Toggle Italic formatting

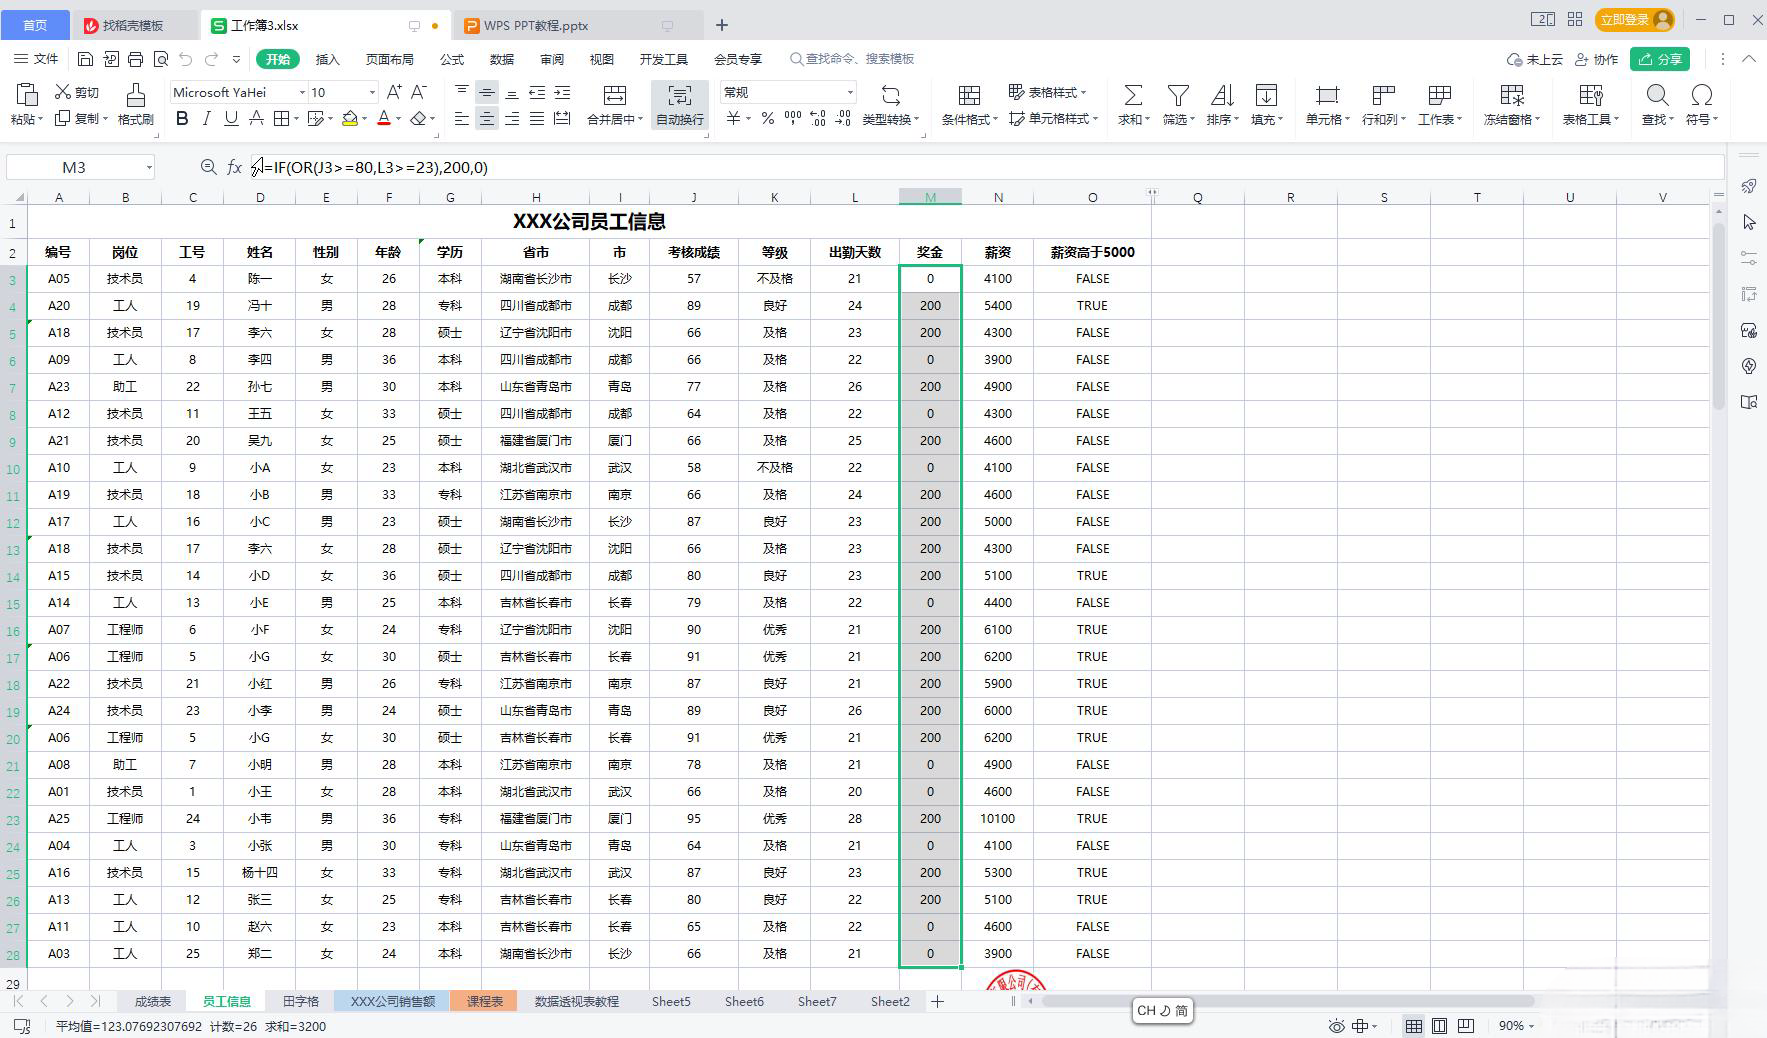pyautogui.click(x=206, y=118)
